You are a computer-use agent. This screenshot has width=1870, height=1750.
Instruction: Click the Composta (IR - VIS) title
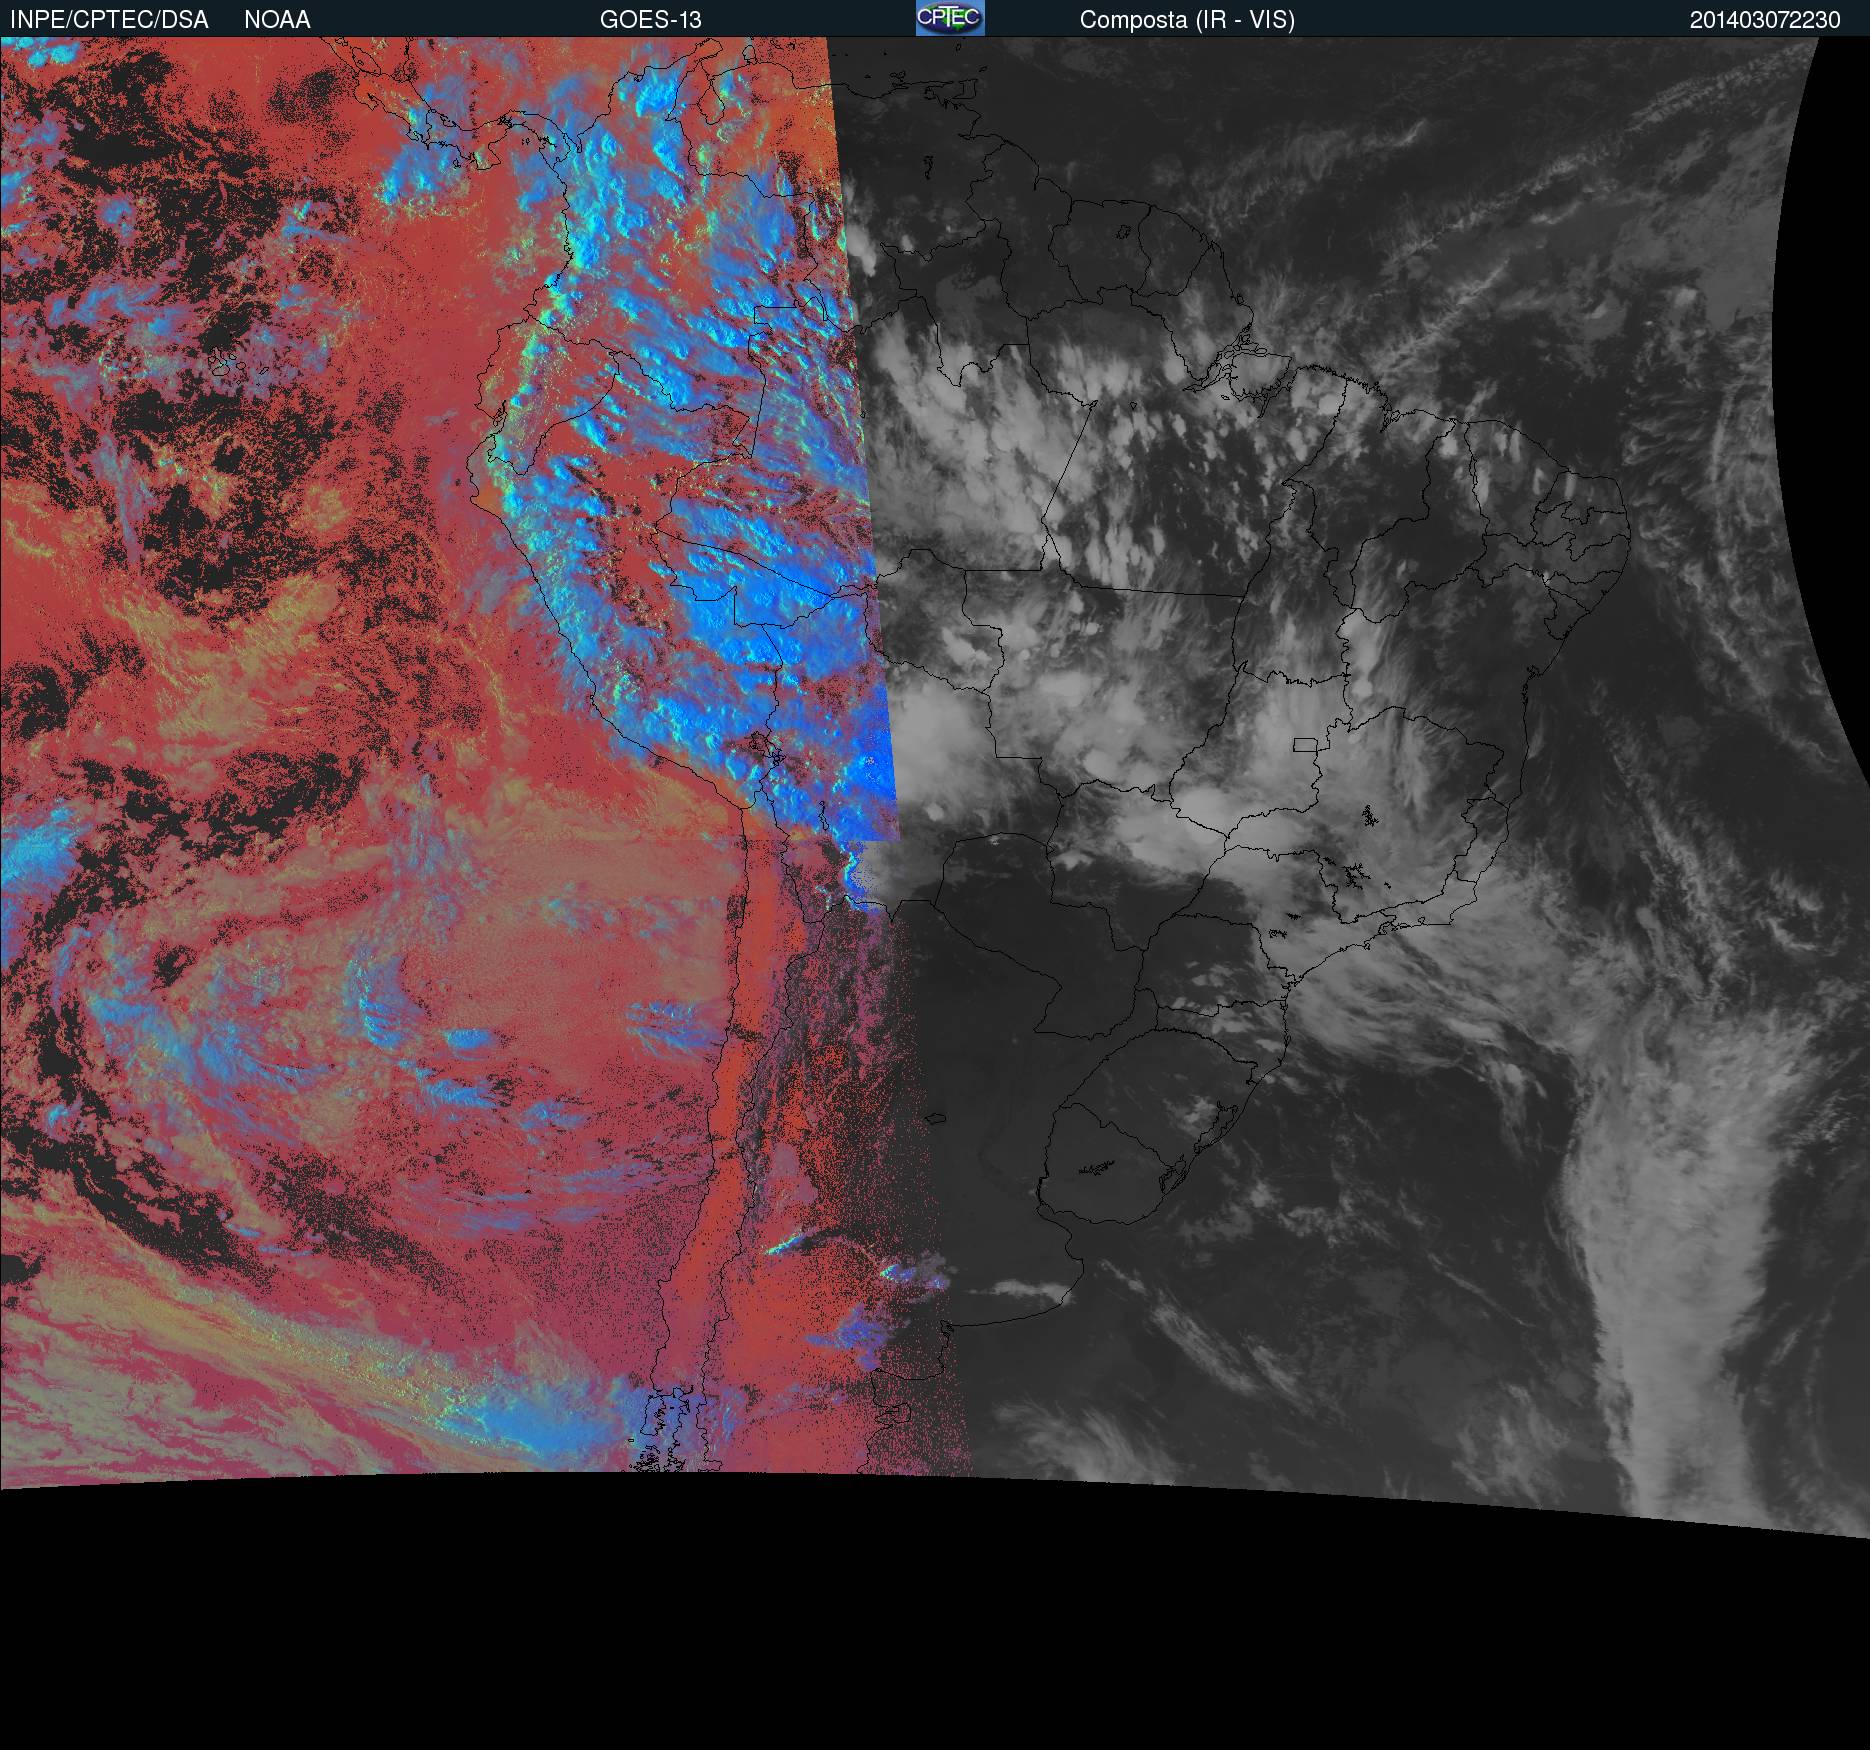pyautogui.click(x=1187, y=20)
